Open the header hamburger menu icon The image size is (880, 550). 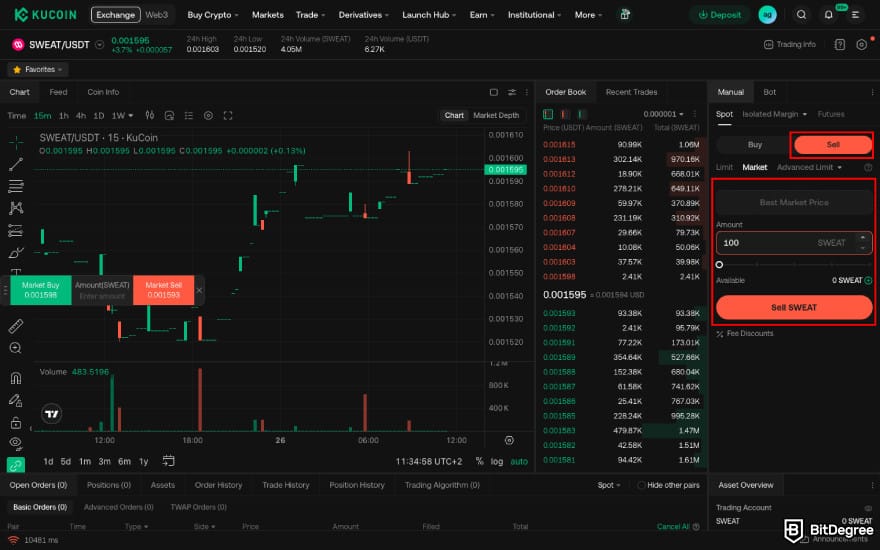click(x=855, y=15)
